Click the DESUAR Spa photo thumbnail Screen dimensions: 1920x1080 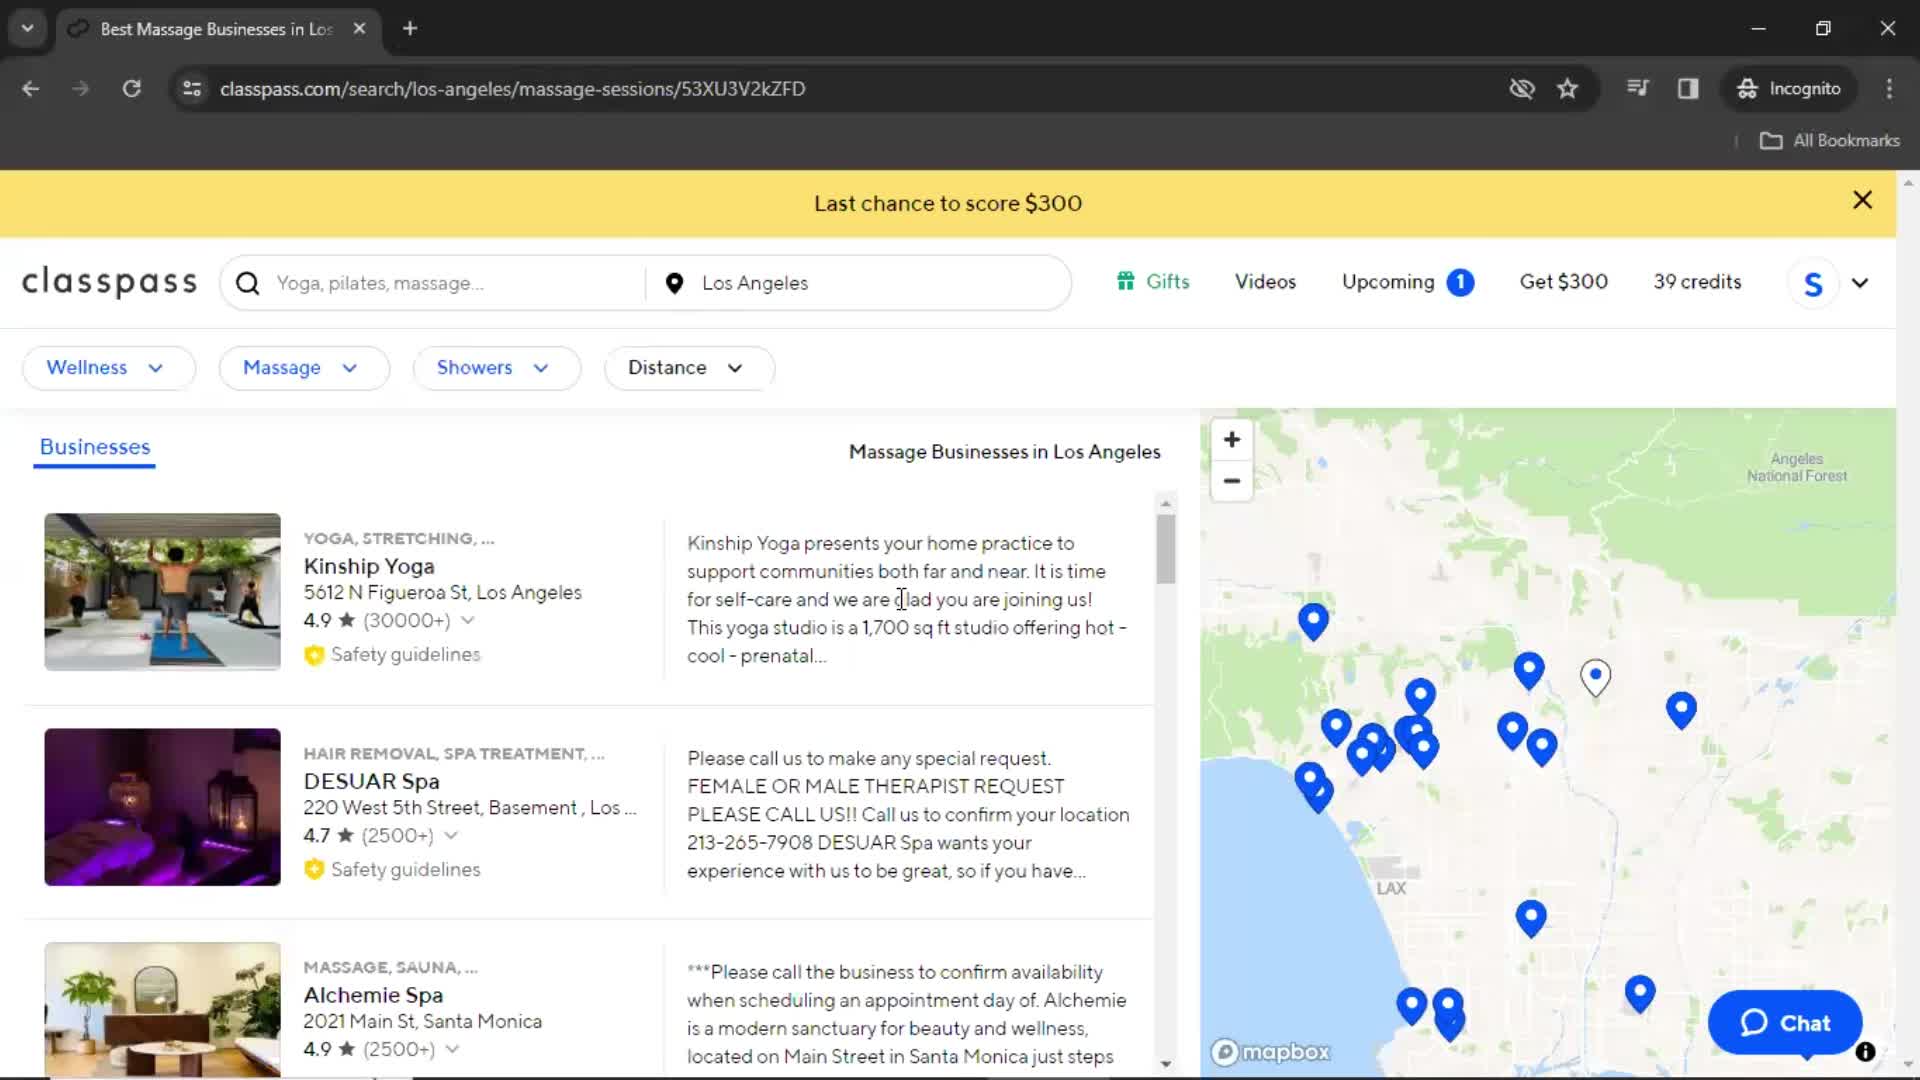coord(162,807)
